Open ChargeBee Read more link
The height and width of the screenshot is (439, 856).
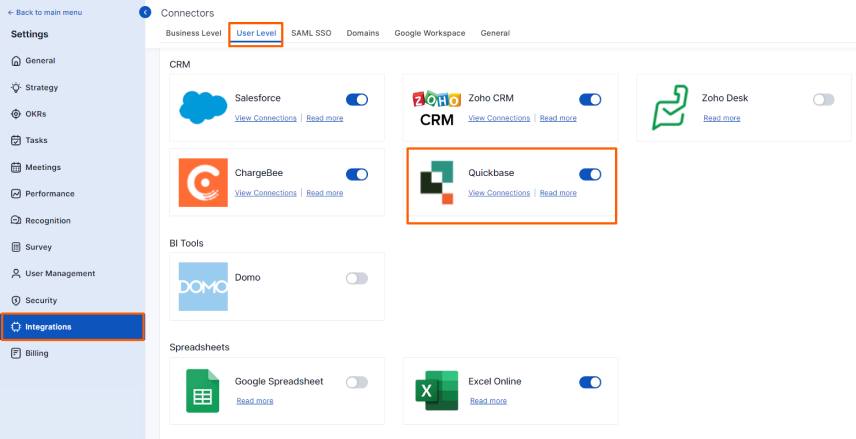325,193
